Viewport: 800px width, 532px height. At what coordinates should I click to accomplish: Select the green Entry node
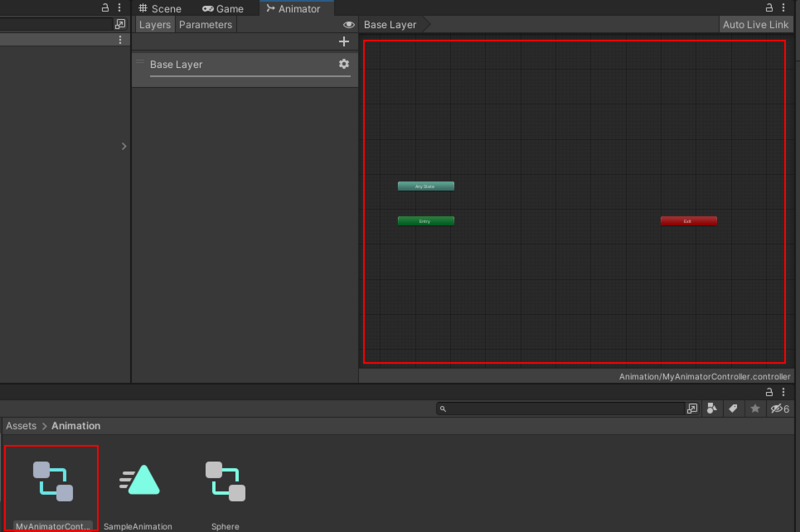[426, 221]
